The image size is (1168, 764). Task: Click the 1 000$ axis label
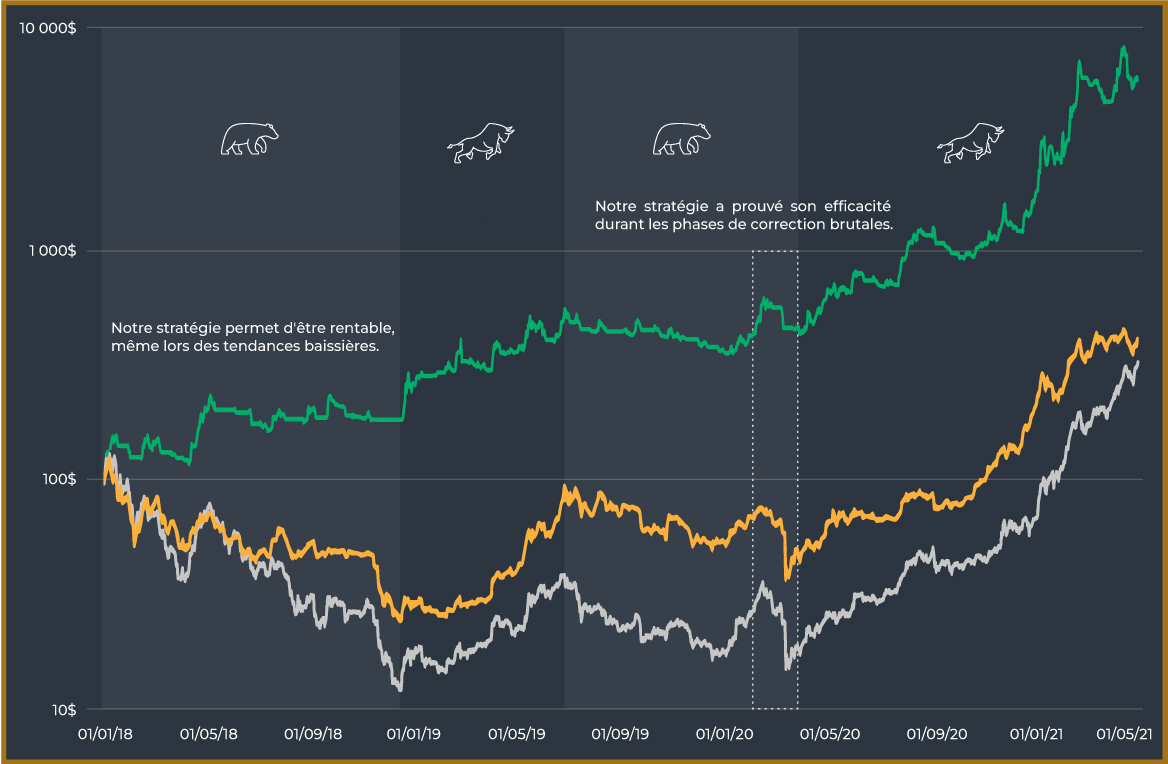point(52,250)
